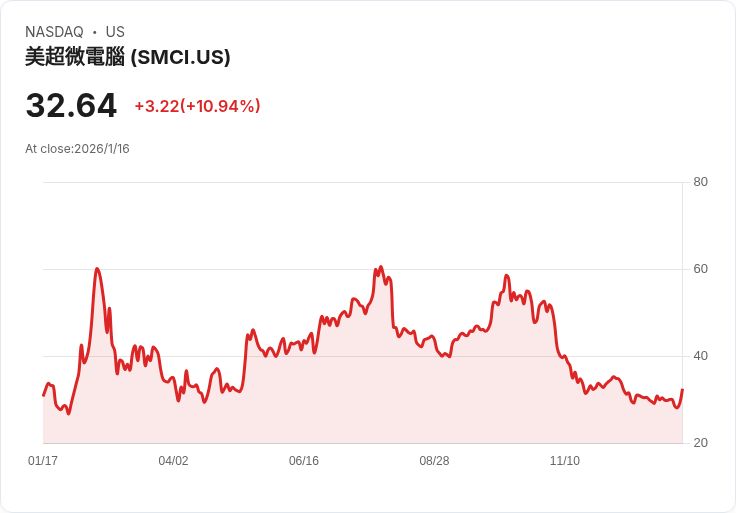Click the leftmost spike reaching 60 on the chart
Screen dimensions: 736x513
97,269
